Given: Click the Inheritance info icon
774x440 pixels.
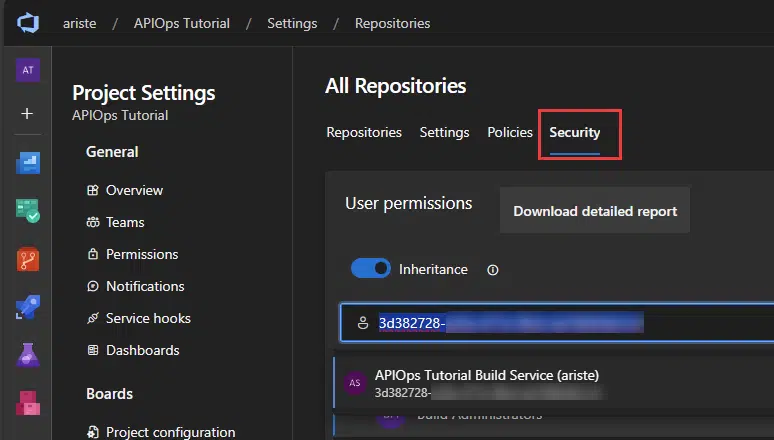Looking at the screenshot, I should (493, 270).
